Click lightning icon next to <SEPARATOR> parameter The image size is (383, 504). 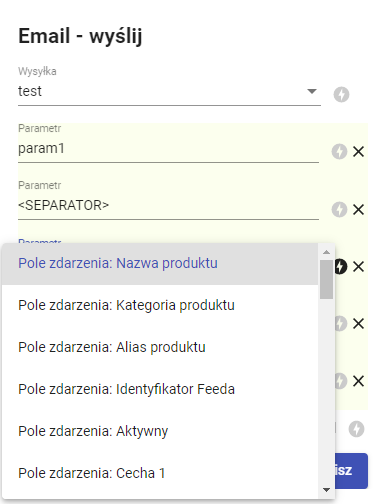339,209
